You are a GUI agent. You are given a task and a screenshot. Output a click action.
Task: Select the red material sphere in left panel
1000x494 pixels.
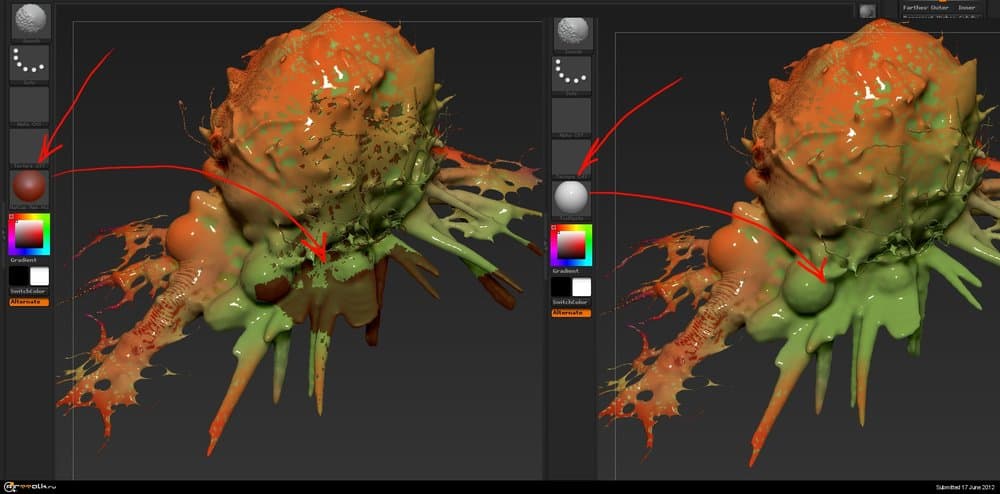point(30,188)
